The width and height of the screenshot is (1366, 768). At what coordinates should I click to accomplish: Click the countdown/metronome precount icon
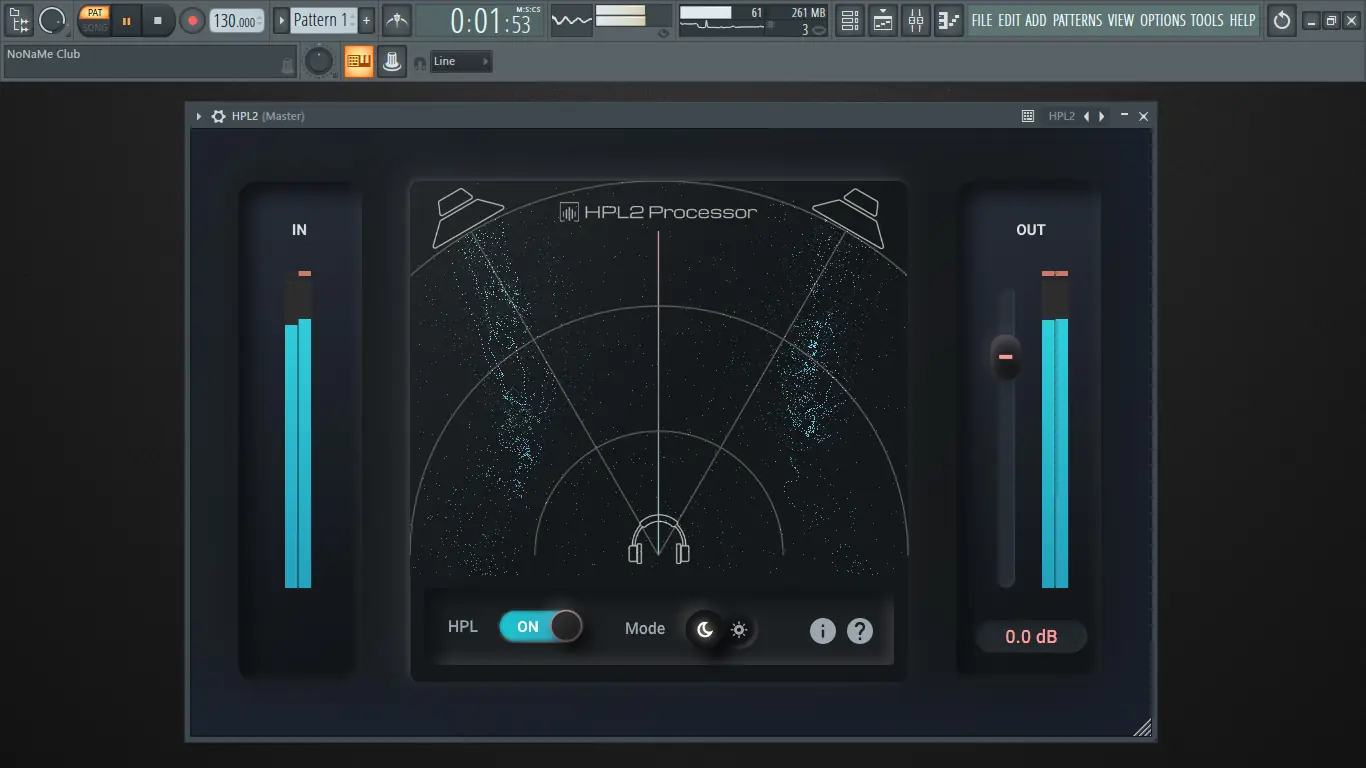click(397, 20)
